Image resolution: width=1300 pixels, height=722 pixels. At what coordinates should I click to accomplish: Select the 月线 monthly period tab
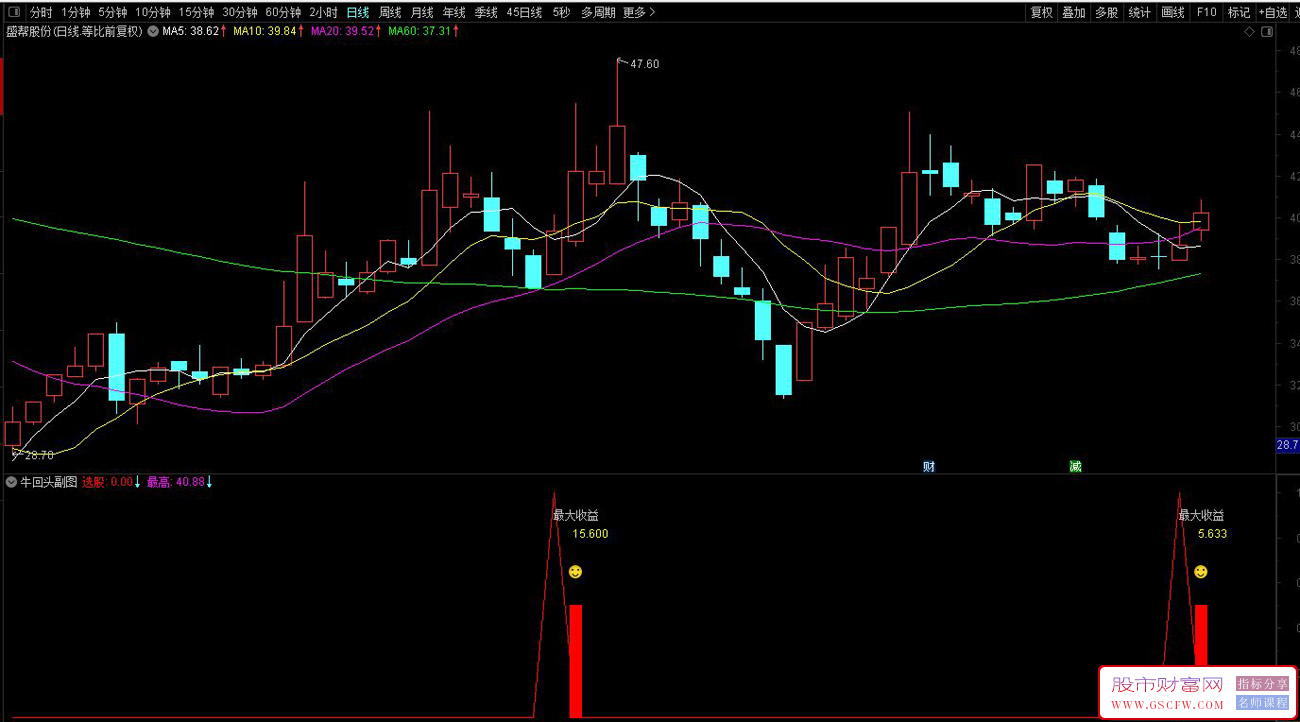click(422, 13)
